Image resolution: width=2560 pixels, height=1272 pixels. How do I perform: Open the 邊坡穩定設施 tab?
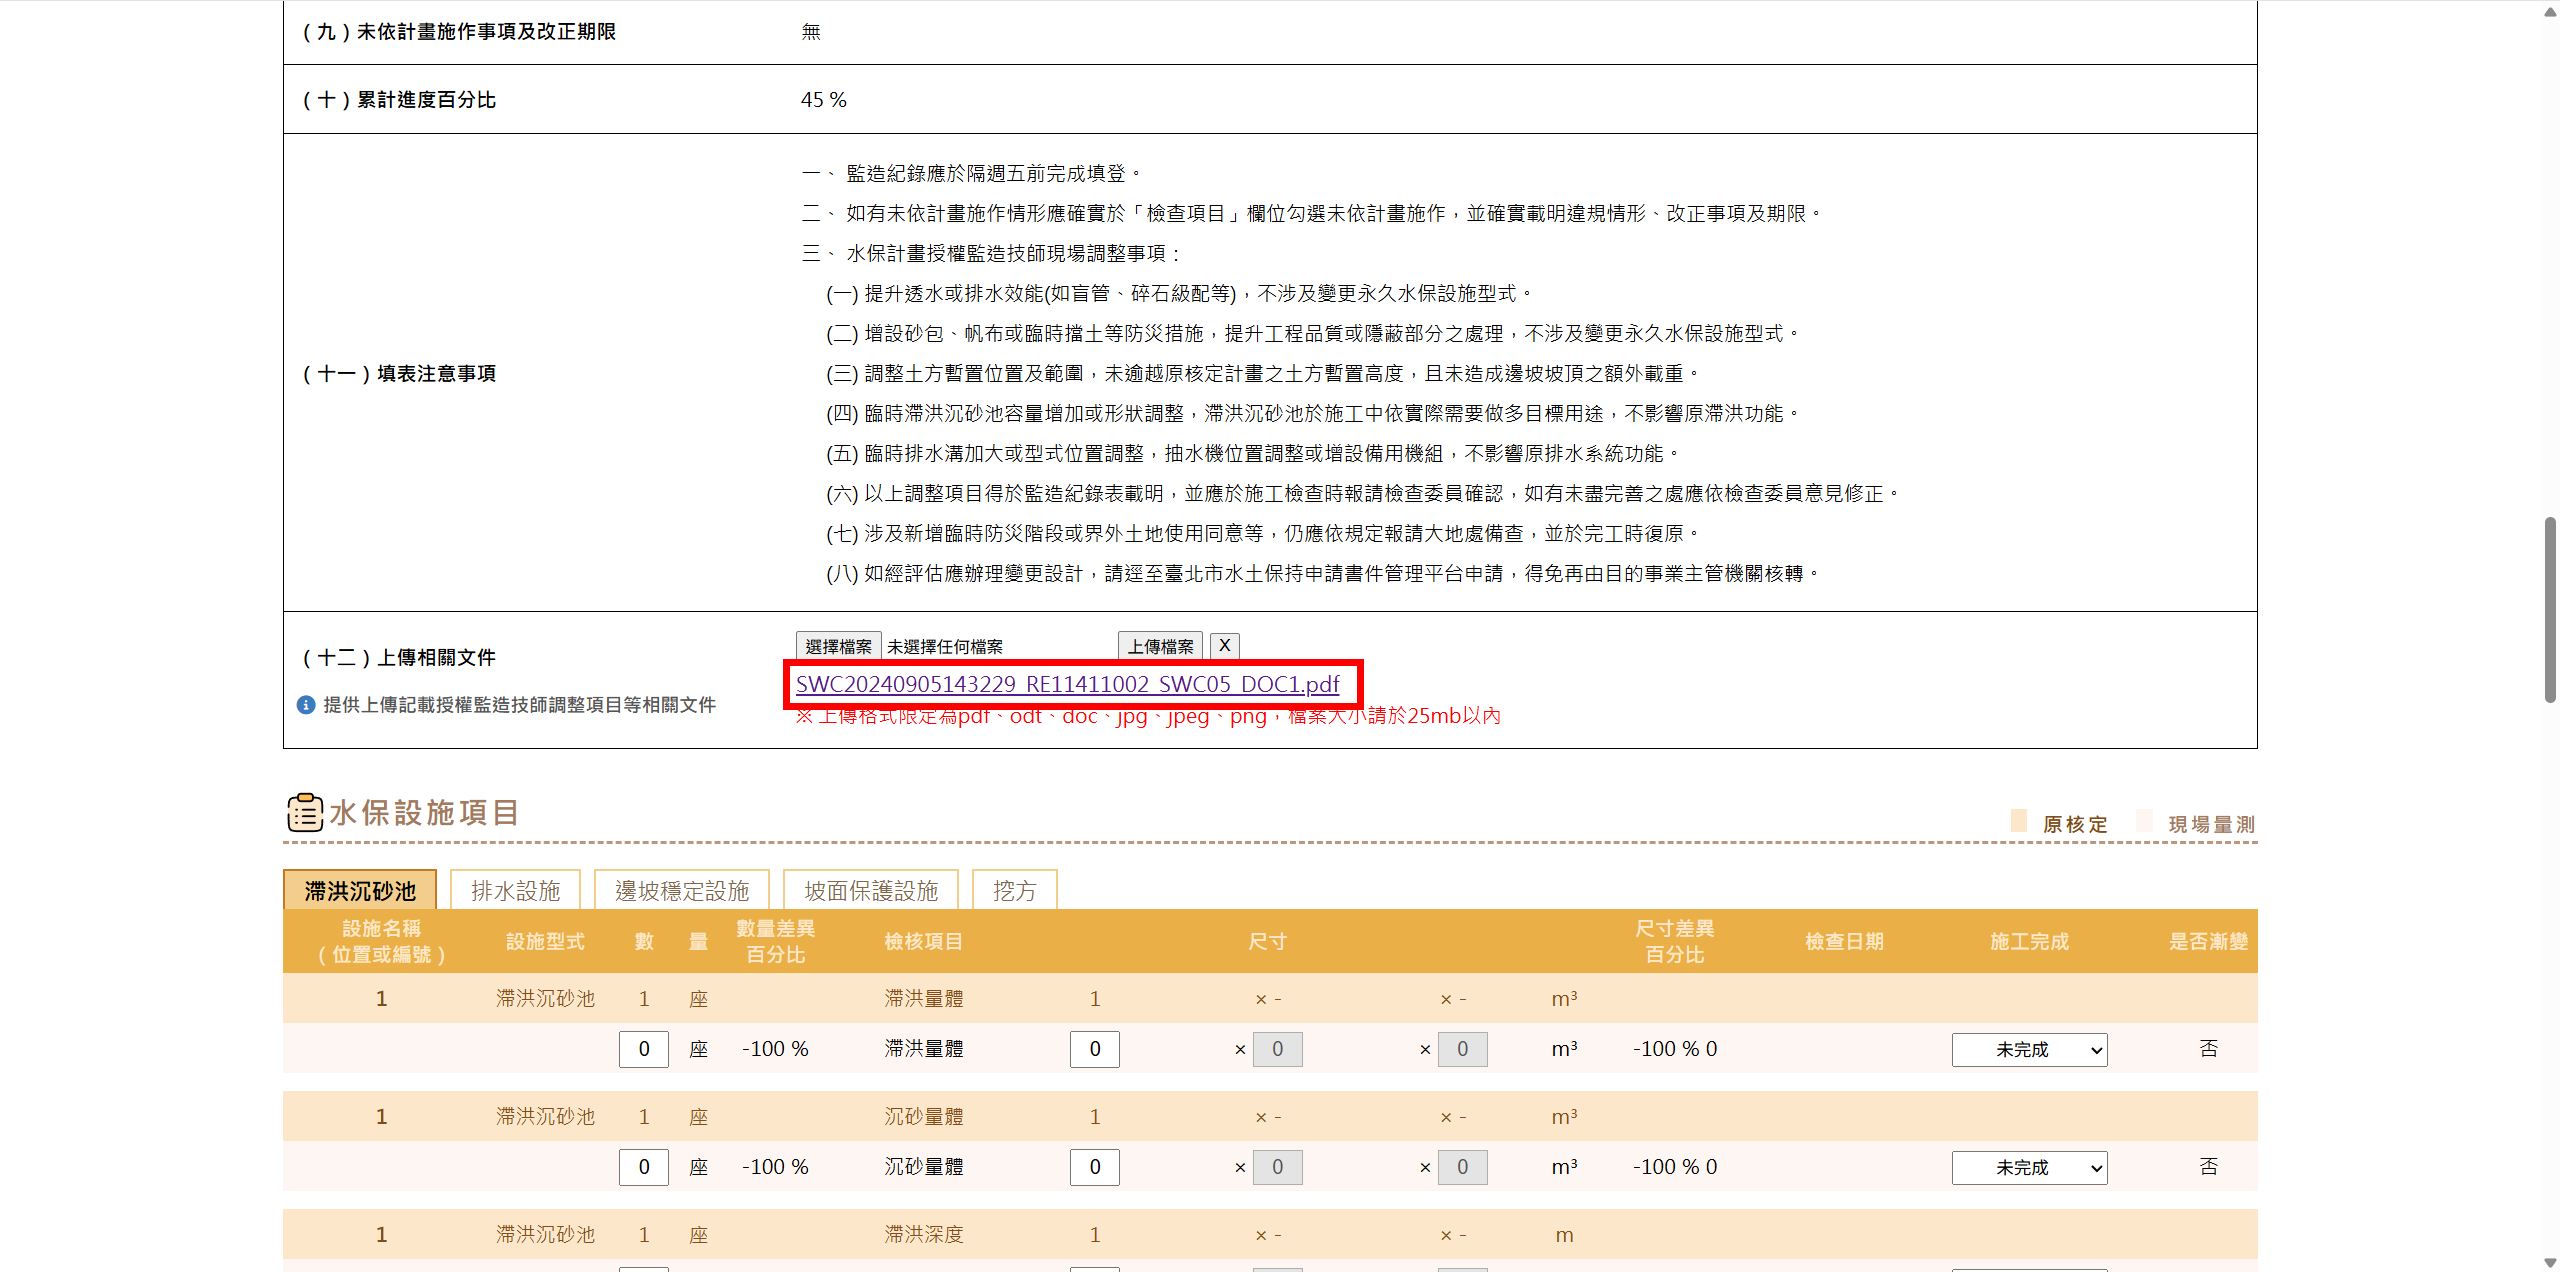pos(682,890)
